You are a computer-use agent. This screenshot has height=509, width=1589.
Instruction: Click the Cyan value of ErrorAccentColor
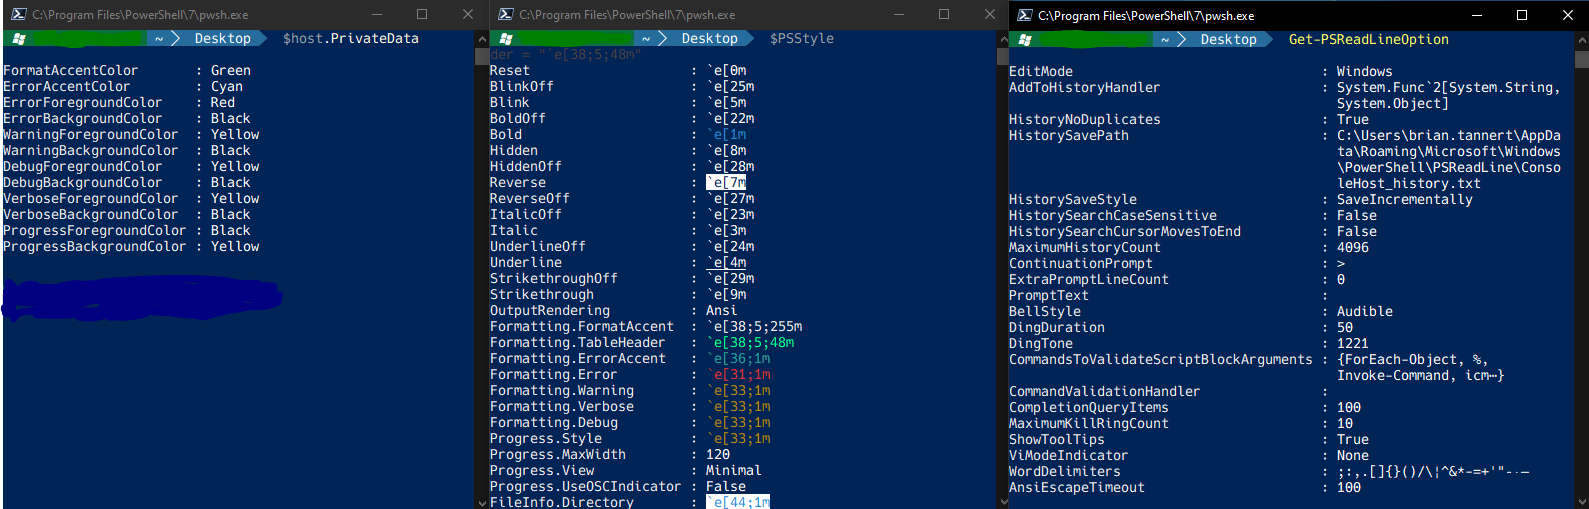227,87
